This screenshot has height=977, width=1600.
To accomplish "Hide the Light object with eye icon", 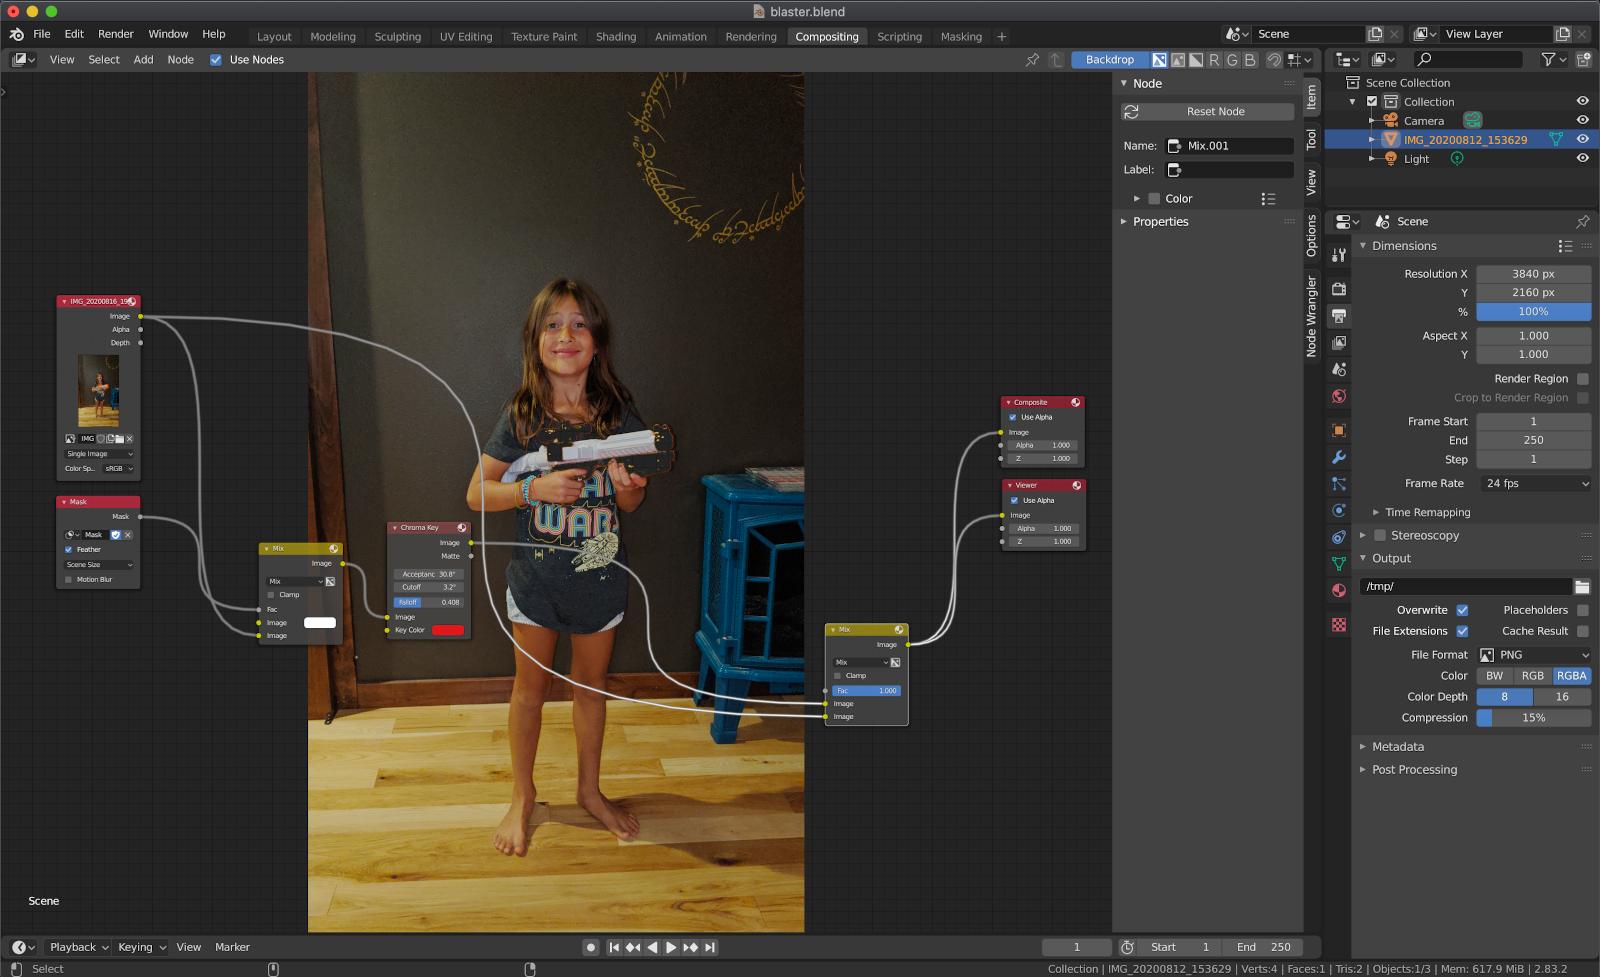I will coord(1582,159).
